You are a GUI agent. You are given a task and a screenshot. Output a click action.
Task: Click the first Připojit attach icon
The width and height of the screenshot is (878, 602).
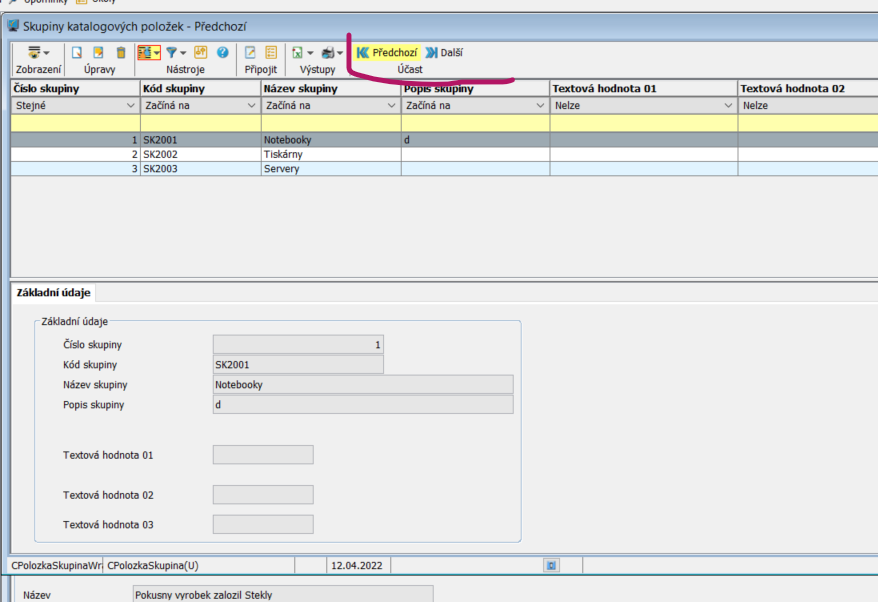point(250,53)
